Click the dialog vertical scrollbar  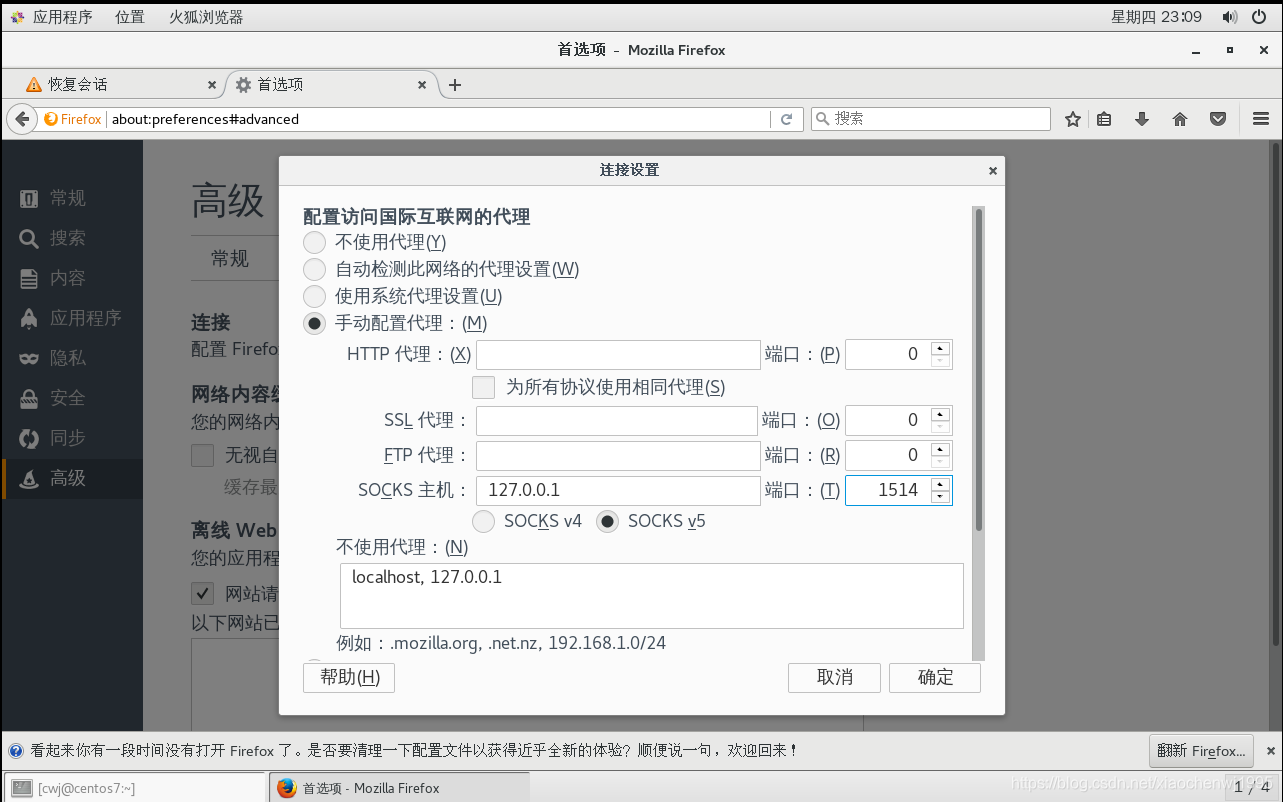(x=978, y=370)
